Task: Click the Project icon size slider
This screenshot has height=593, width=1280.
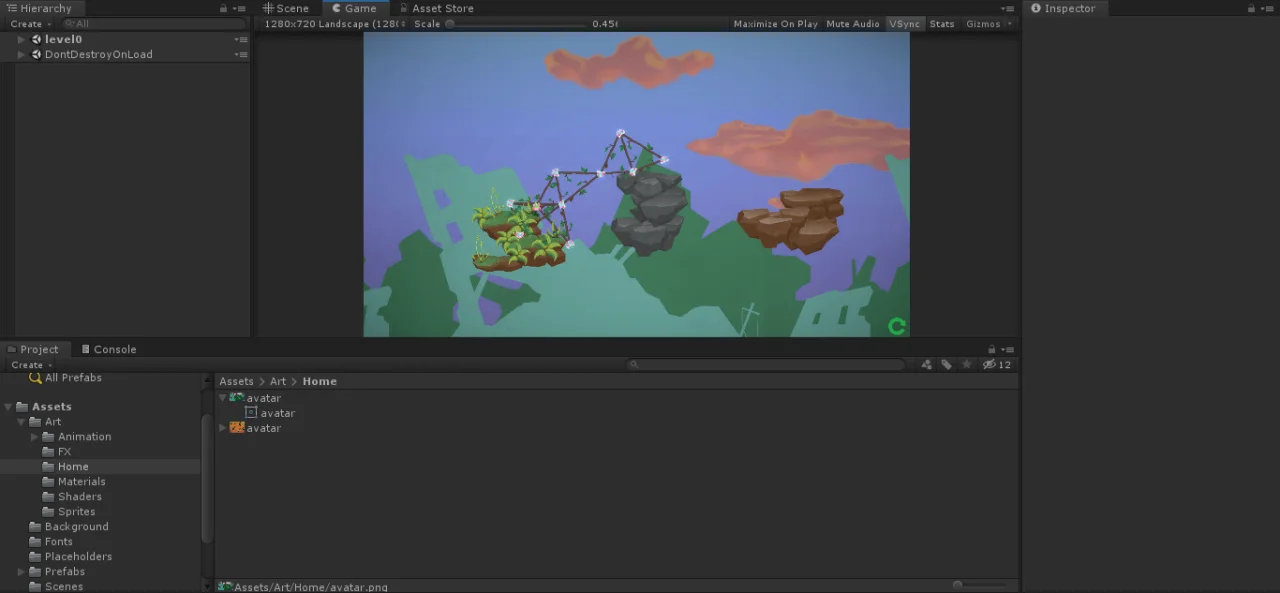Action: (x=979, y=585)
